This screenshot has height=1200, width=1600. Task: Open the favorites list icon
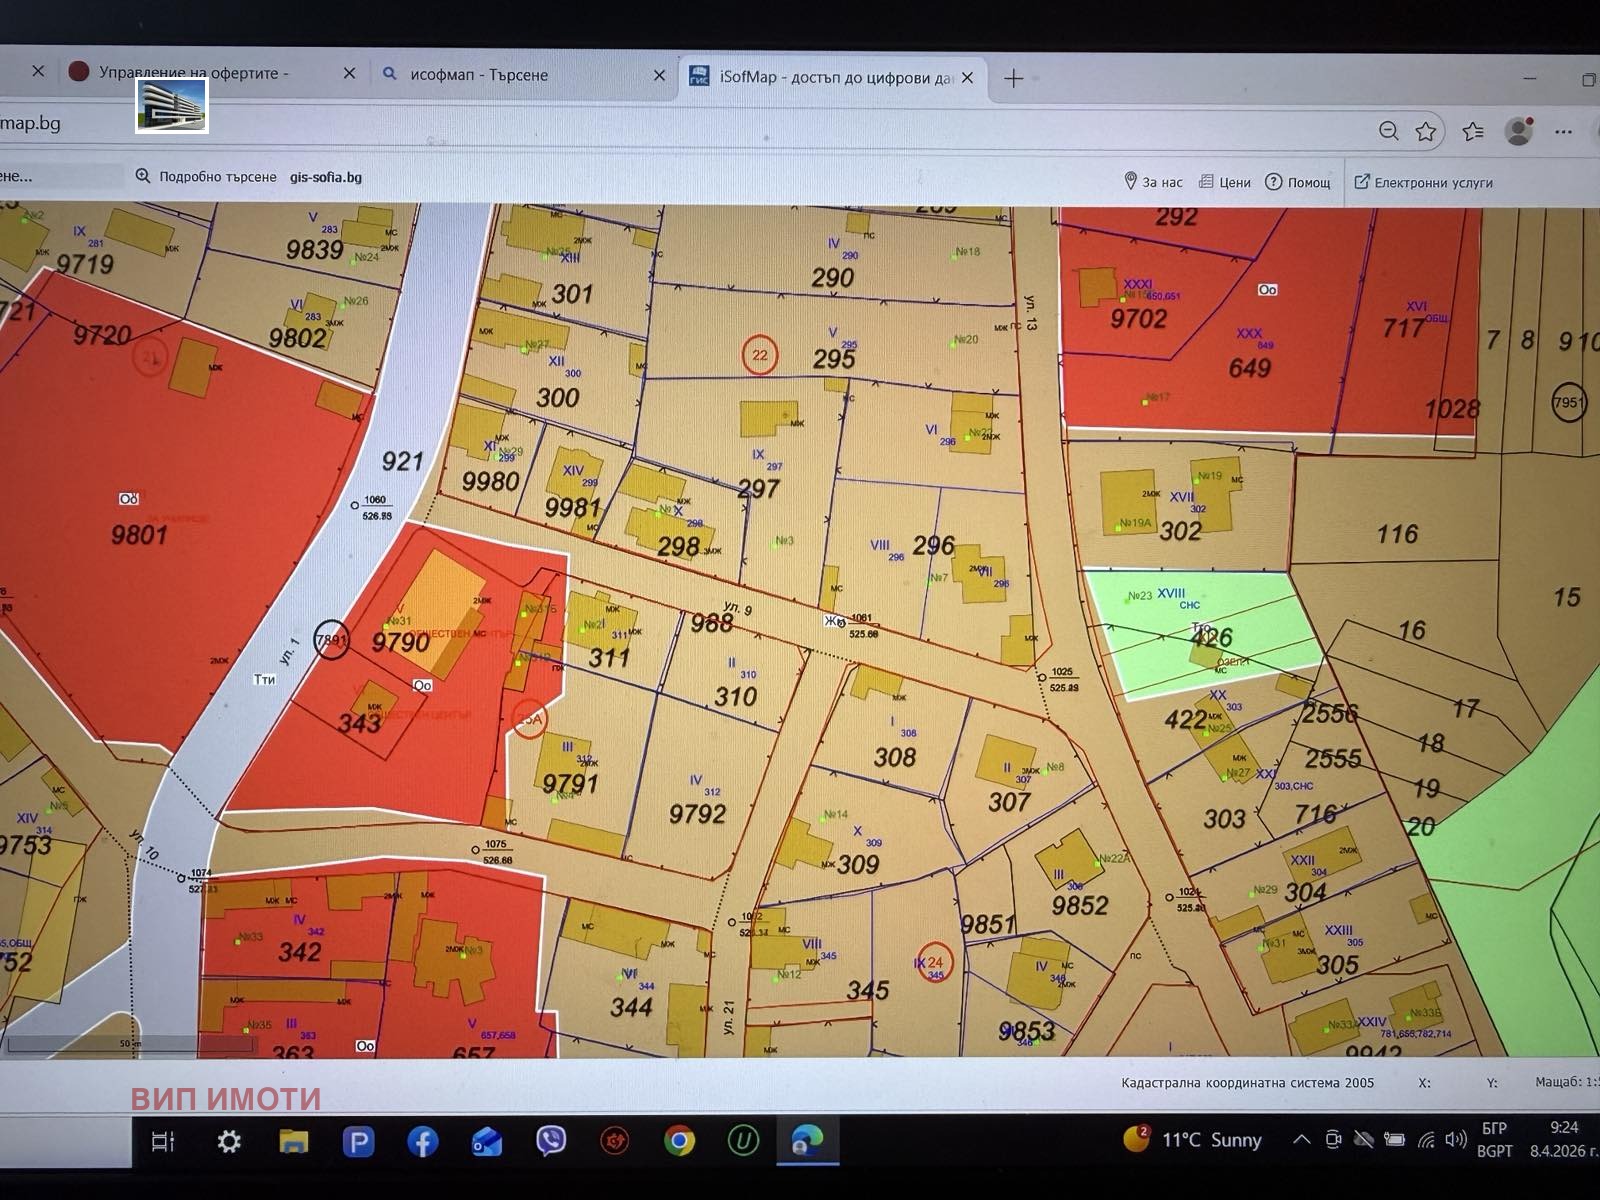click(1472, 132)
